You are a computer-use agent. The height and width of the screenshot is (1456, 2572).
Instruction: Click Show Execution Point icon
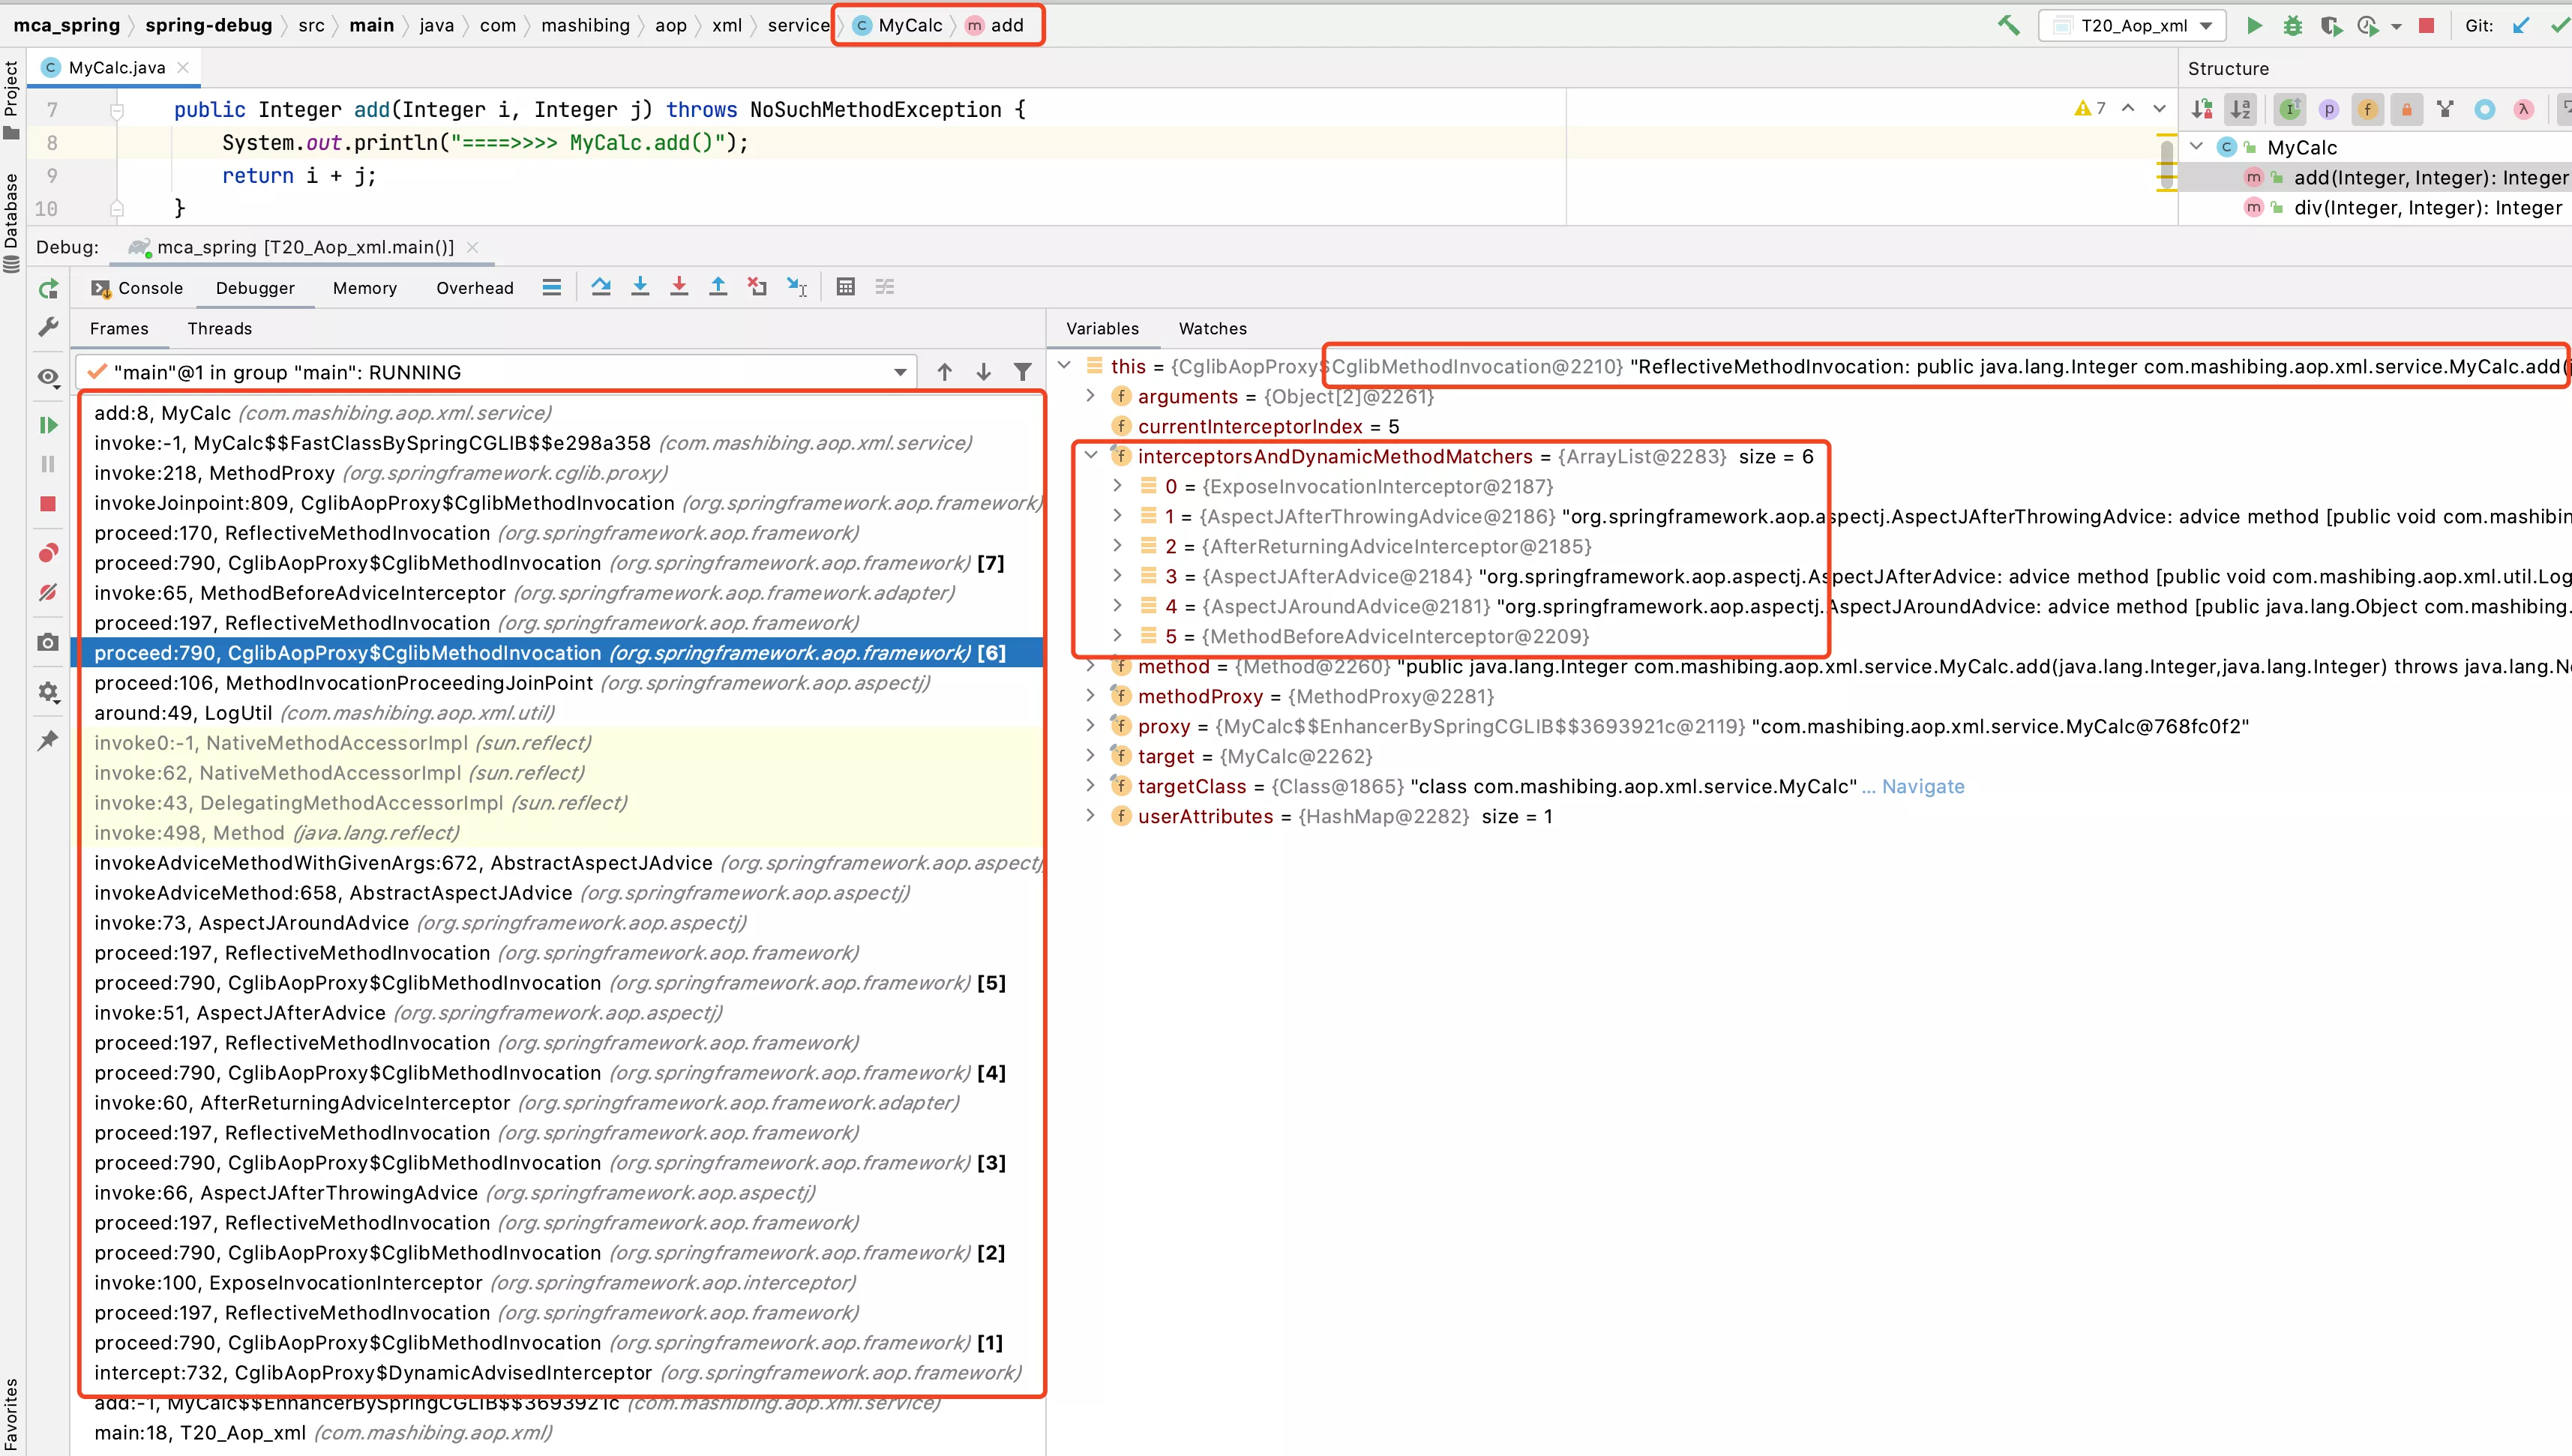(551, 288)
